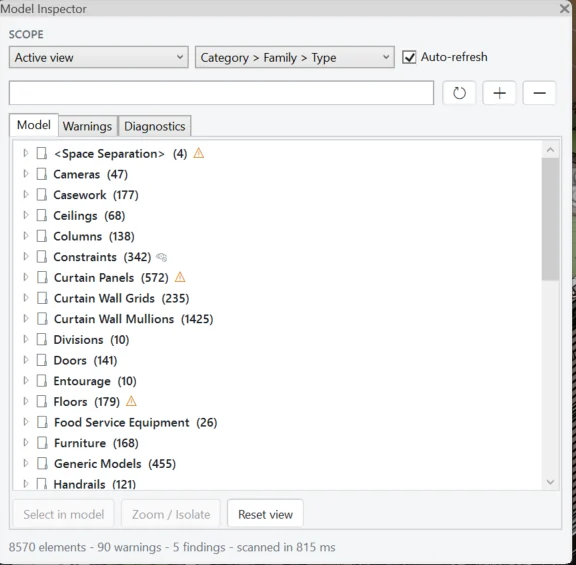Click the minus collapse-all button
The image size is (576, 565).
[539, 93]
